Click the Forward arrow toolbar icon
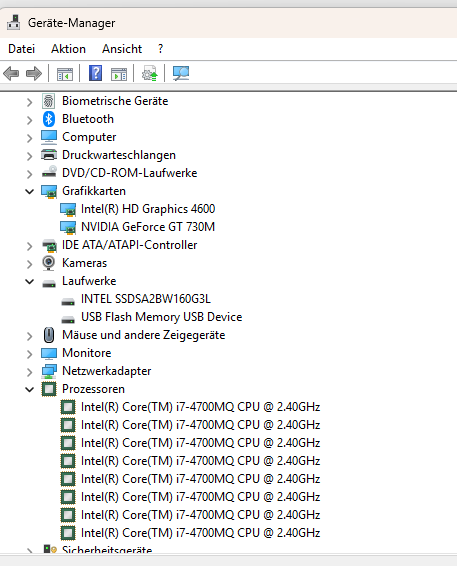457x566 pixels. (x=34, y=74)
